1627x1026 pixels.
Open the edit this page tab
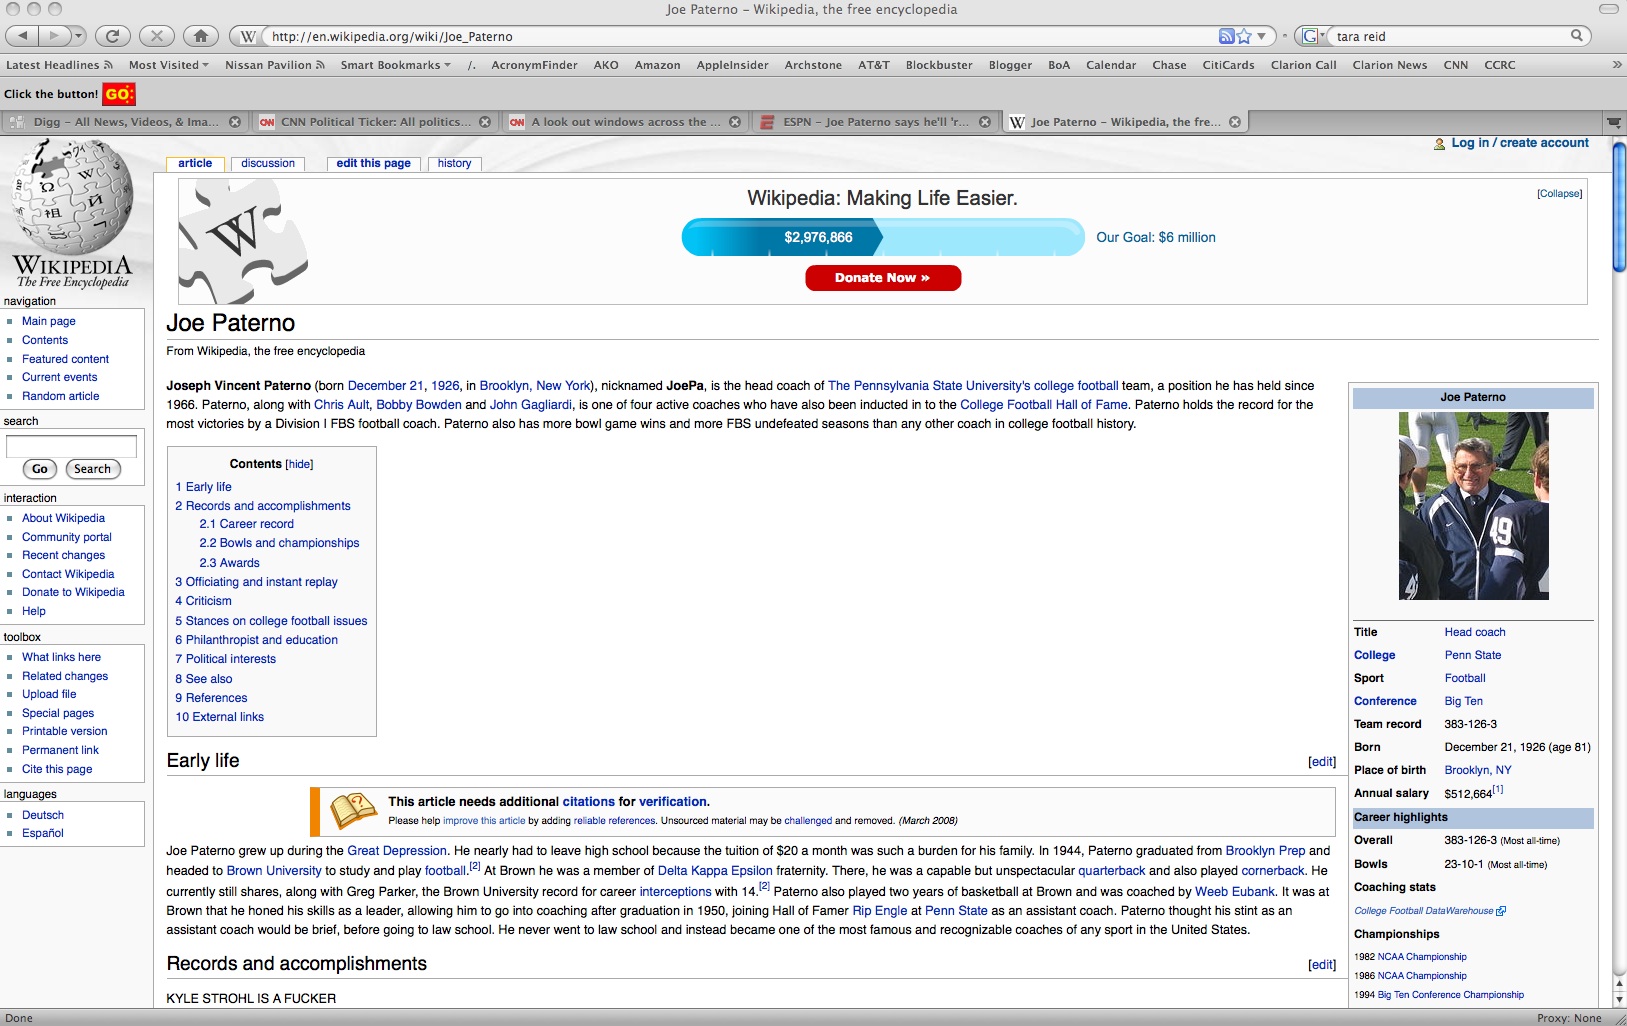tap(373, 163)
